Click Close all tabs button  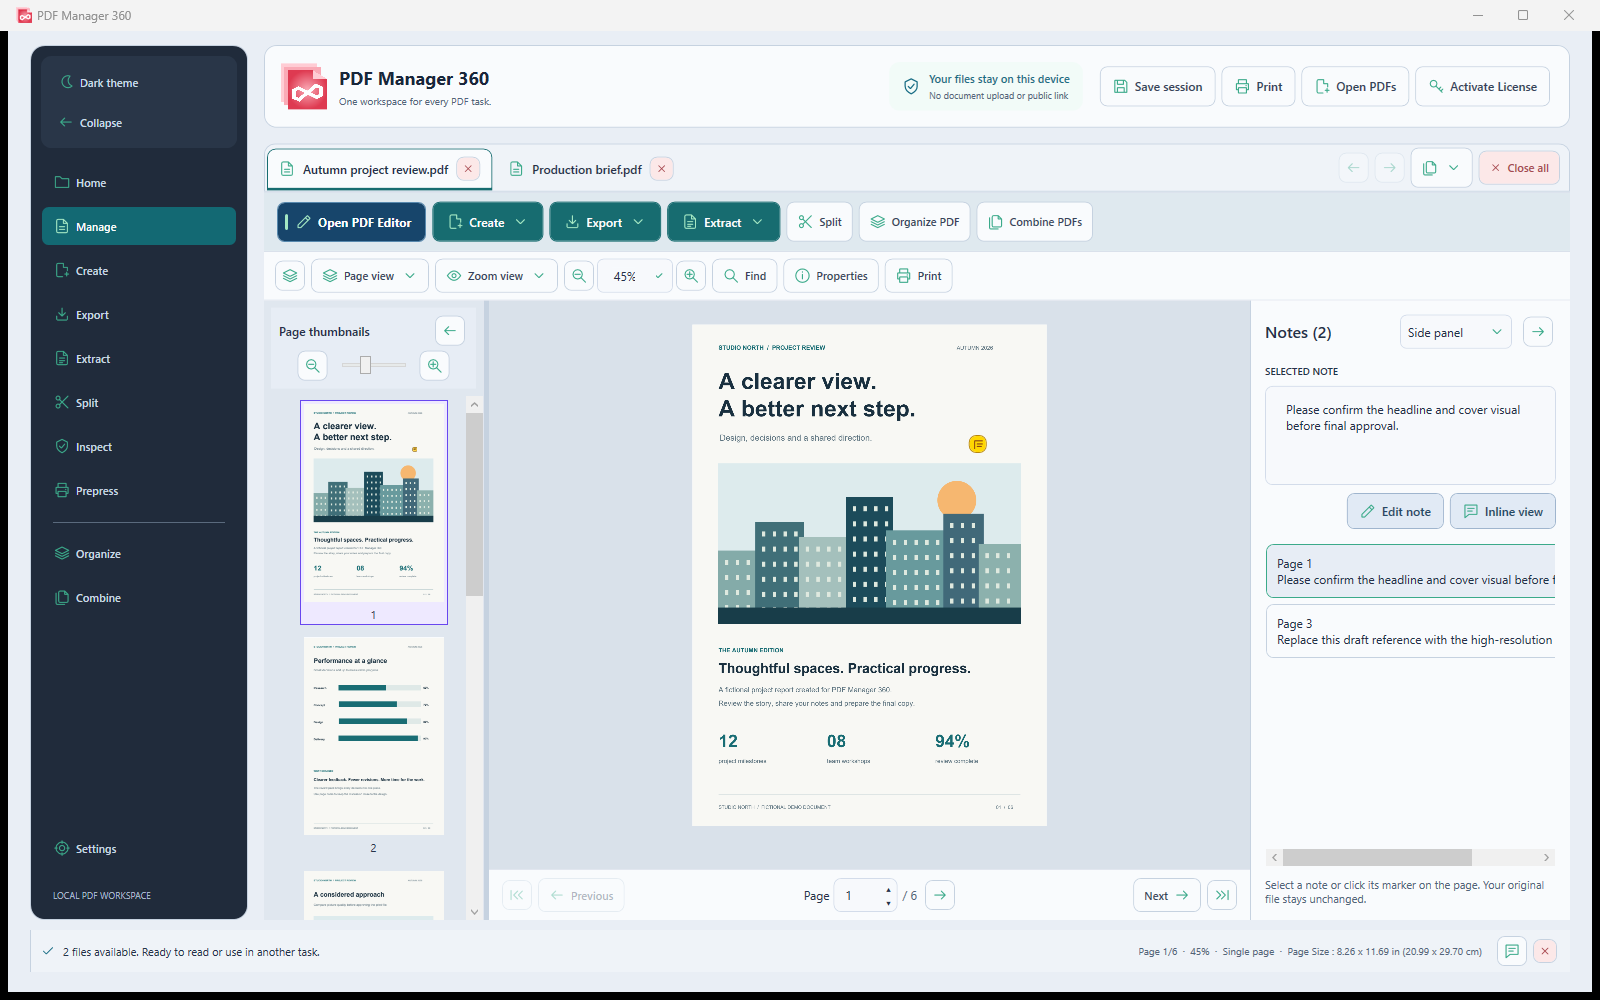coord(1519,168)
